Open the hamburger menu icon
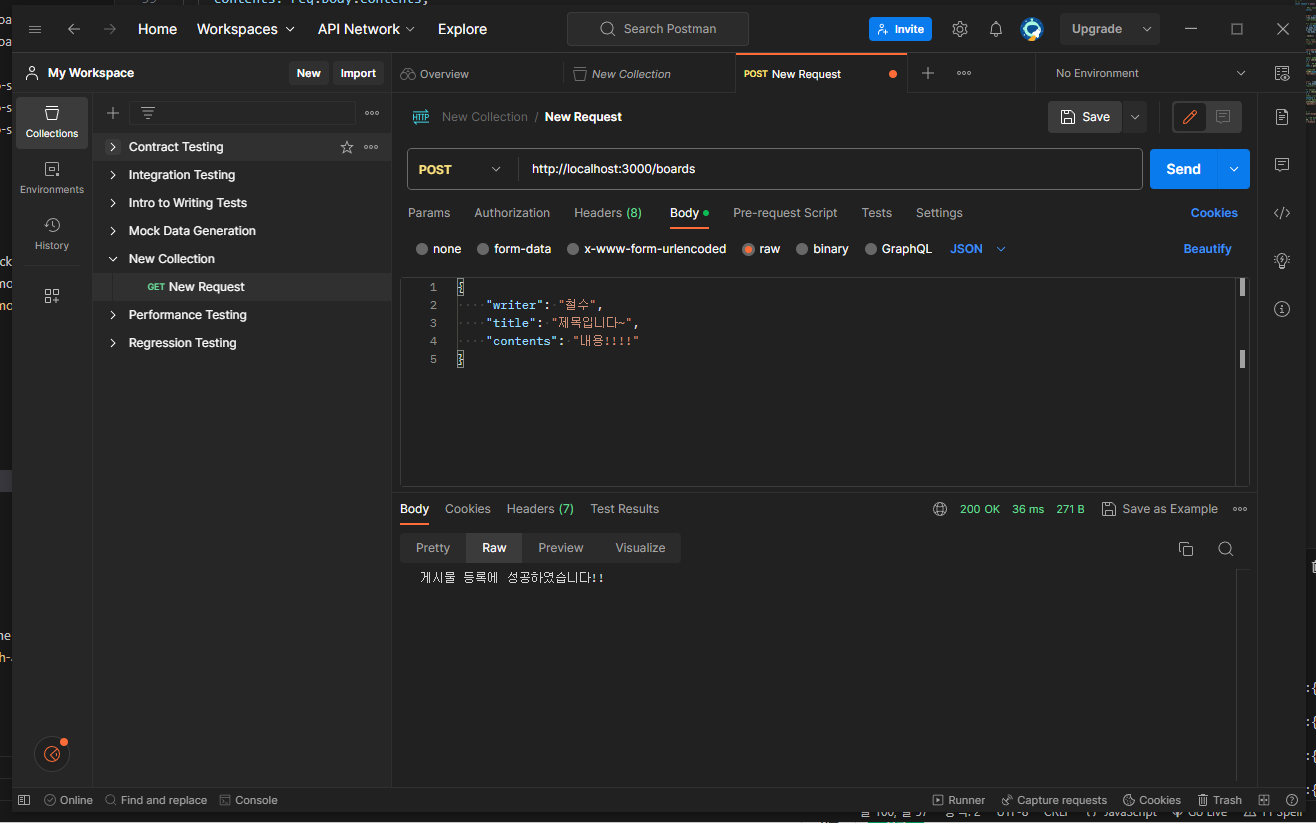Image resolution: width=1316 pixels, height=823 pixels. coord(36,29)
